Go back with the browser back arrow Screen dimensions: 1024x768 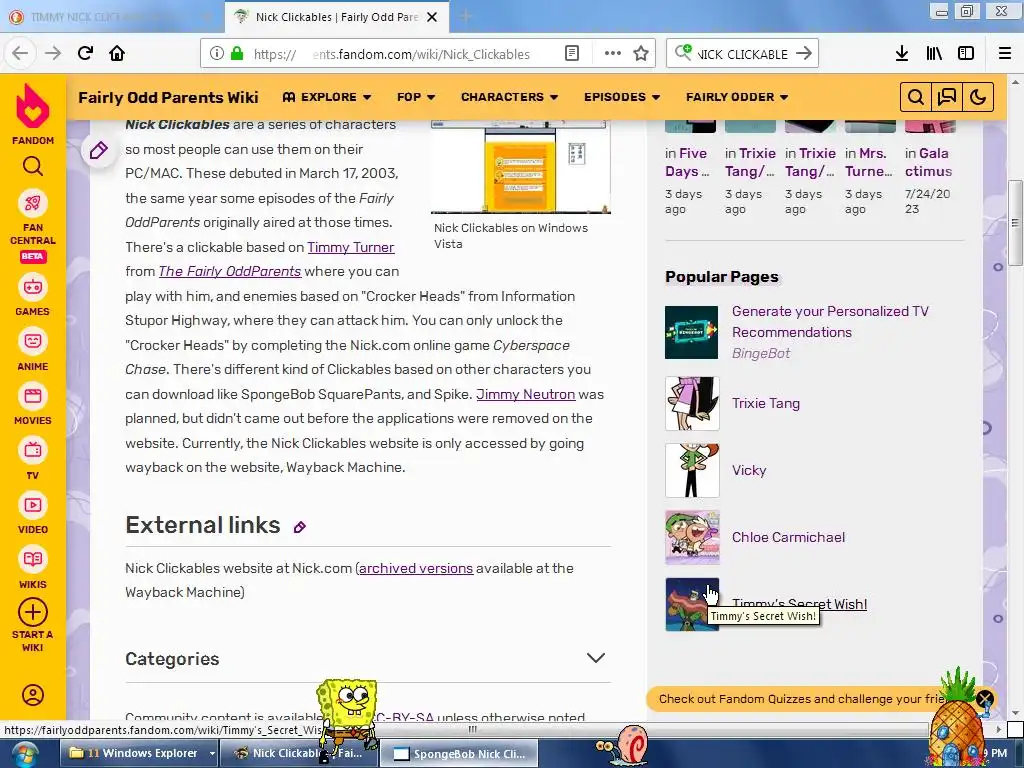tap(20, 54)
